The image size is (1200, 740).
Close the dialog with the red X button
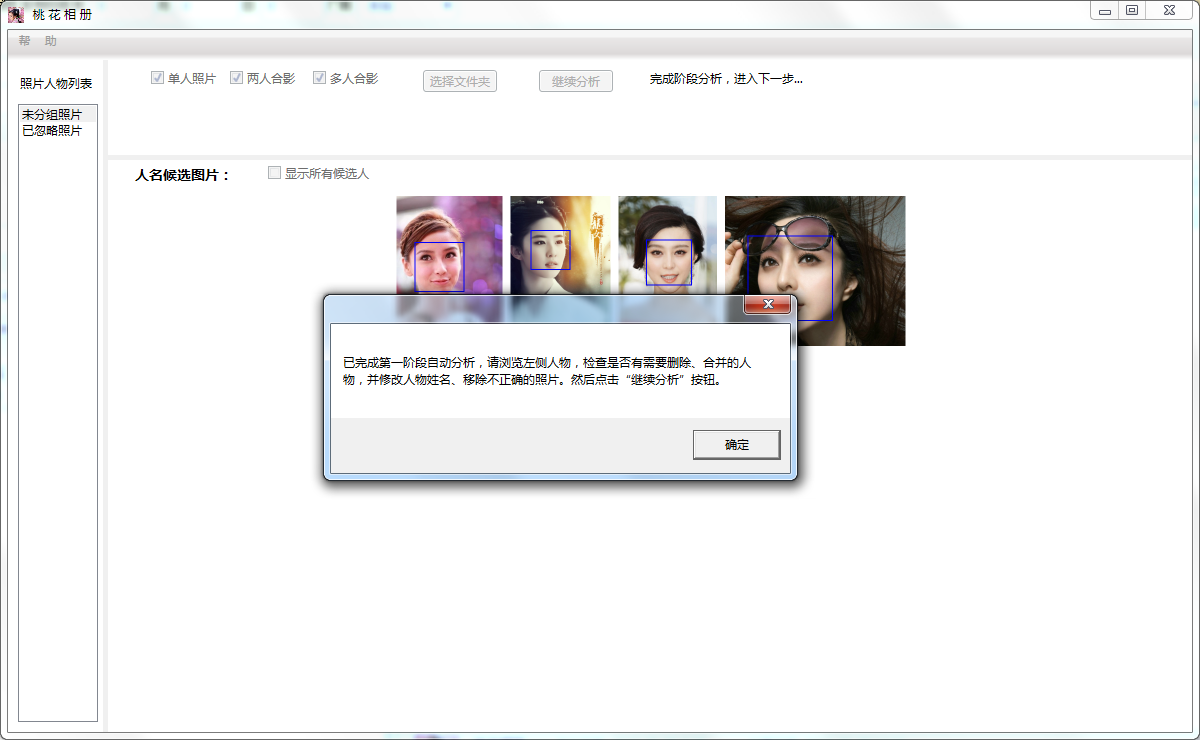click(768, 304)
